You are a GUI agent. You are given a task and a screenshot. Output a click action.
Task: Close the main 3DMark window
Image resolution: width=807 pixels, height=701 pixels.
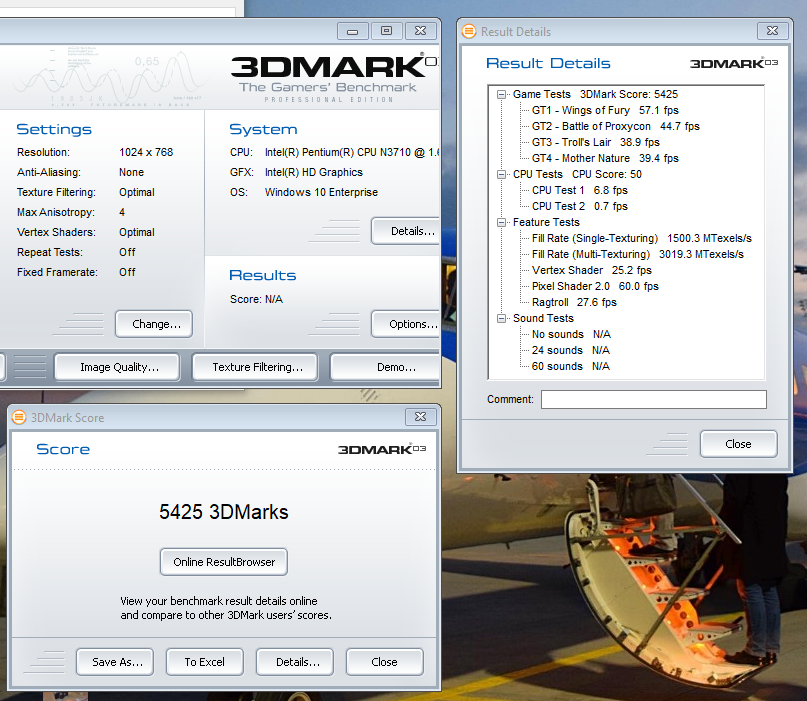tap(420, 31)
